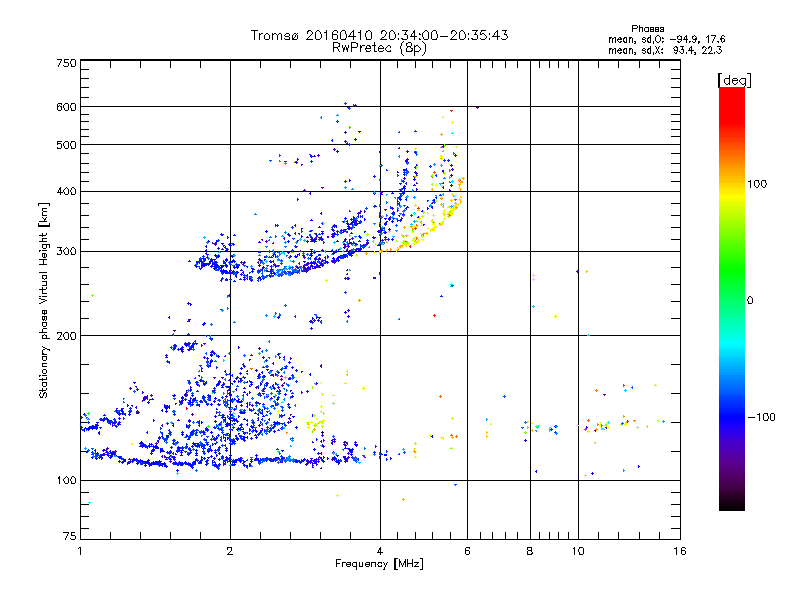Click the '600' y-axis tick label
The image size is (800, 600).
66,107
